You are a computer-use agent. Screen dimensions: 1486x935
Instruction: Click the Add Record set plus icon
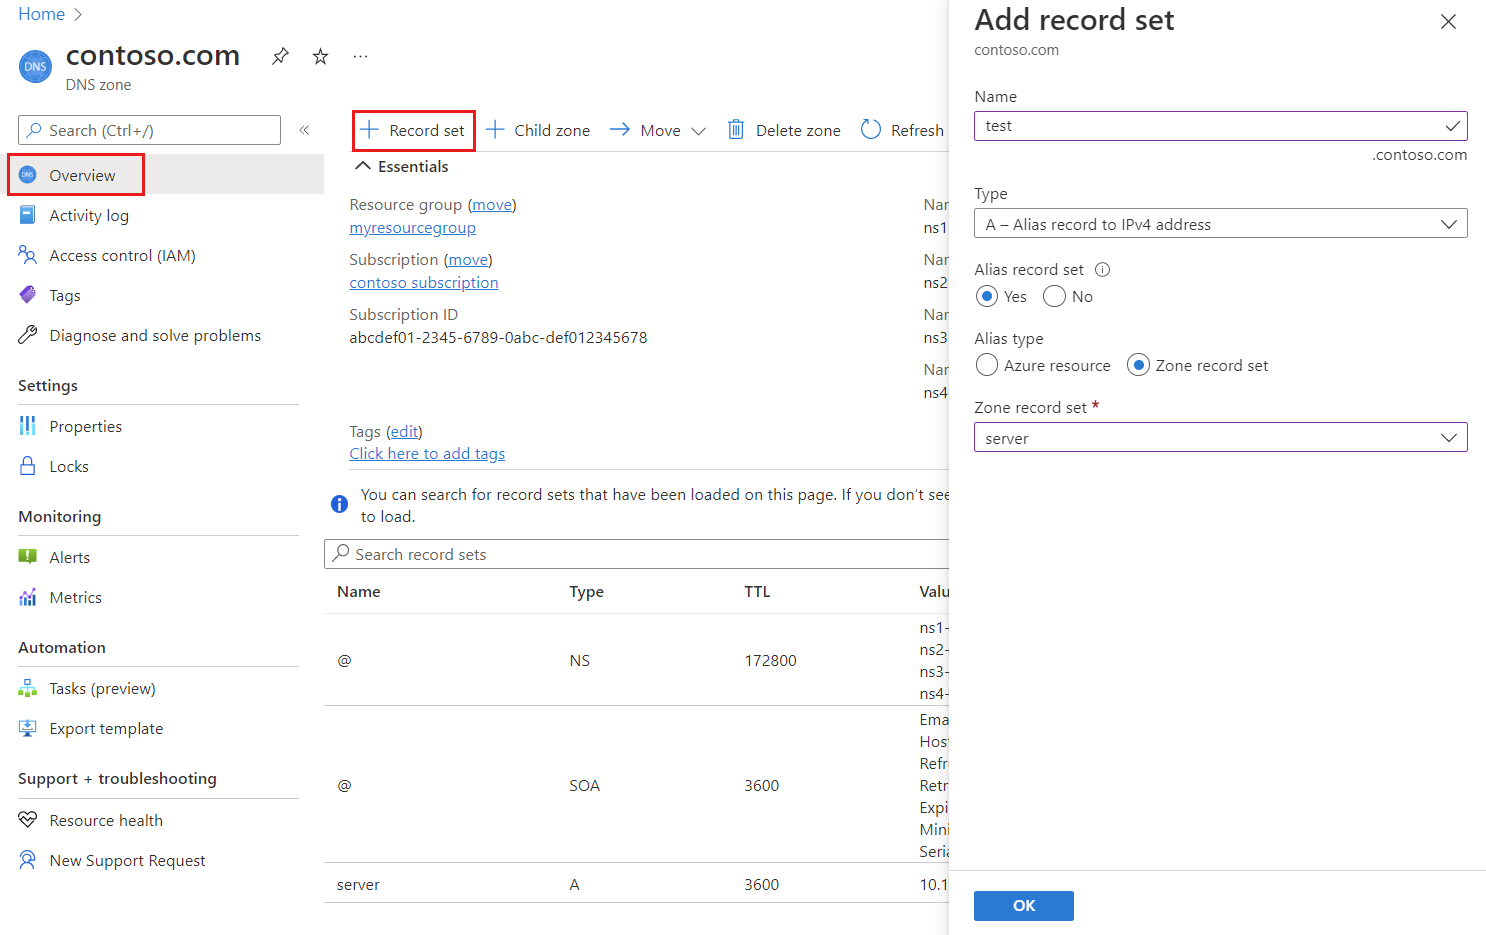click(x=370, y=130)
